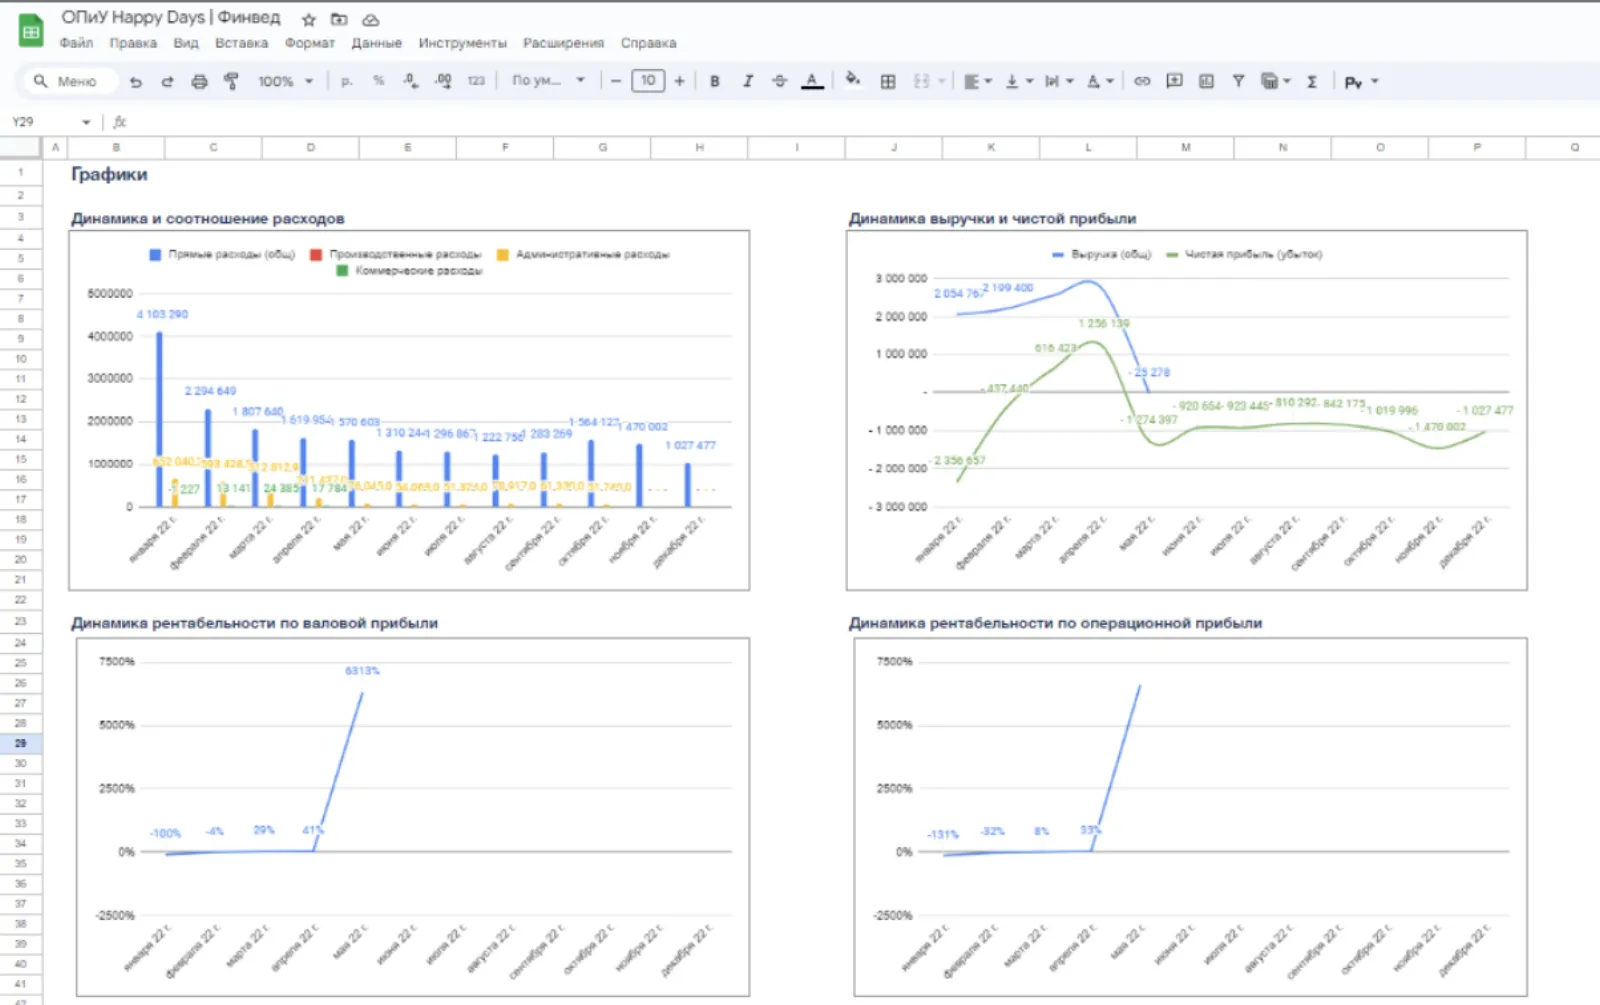This screenshot has width=1600, height=1005.
Task: Click the Create filter funnel icon
Action: click(x=1238, y=81)
